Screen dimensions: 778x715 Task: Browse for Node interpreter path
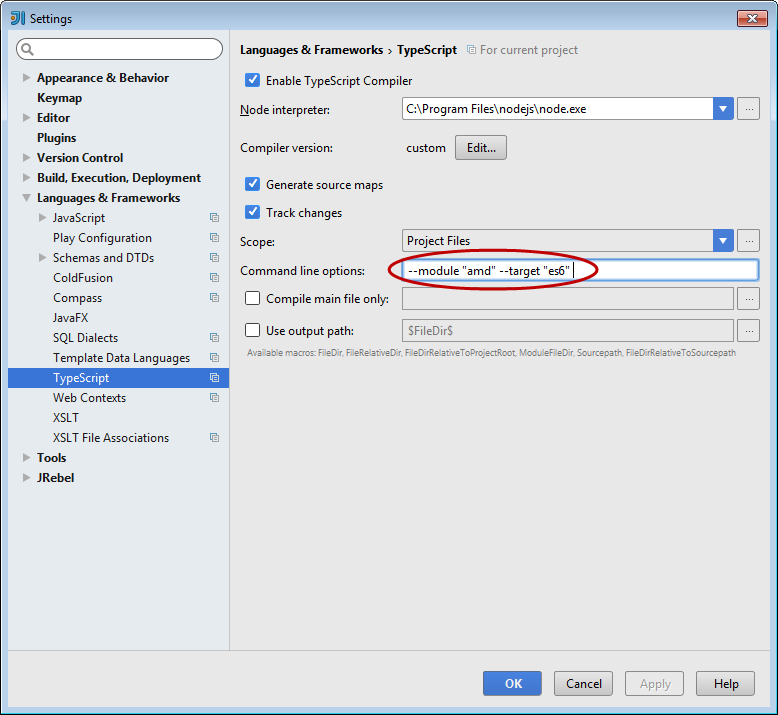(x=748, y=109)
